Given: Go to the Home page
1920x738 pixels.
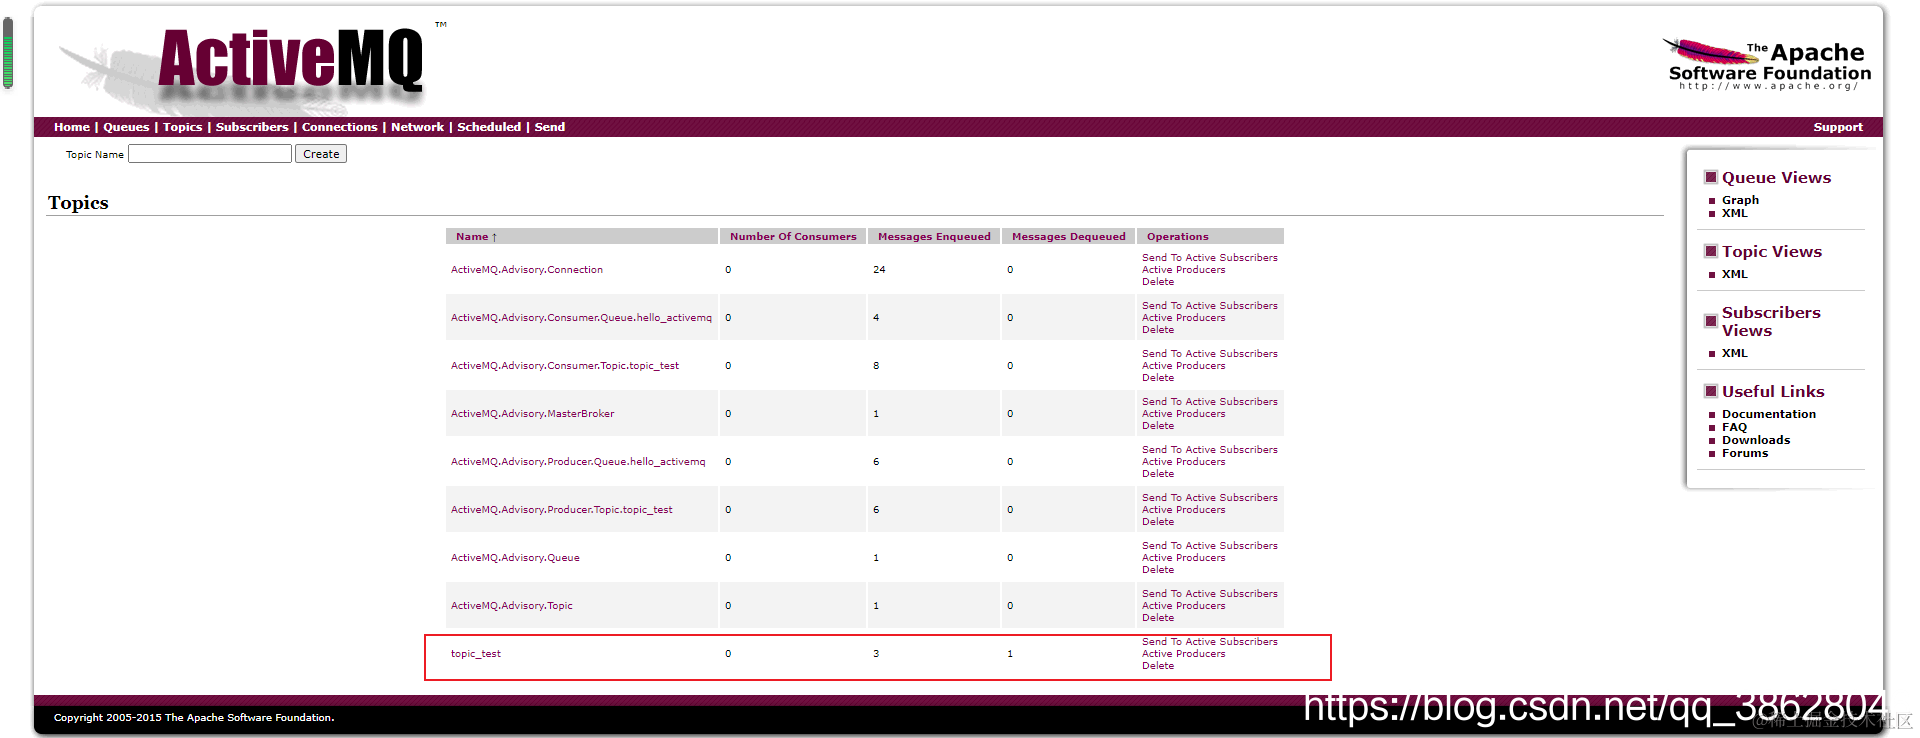Looking at the screenshot, I should pos(72,127).
